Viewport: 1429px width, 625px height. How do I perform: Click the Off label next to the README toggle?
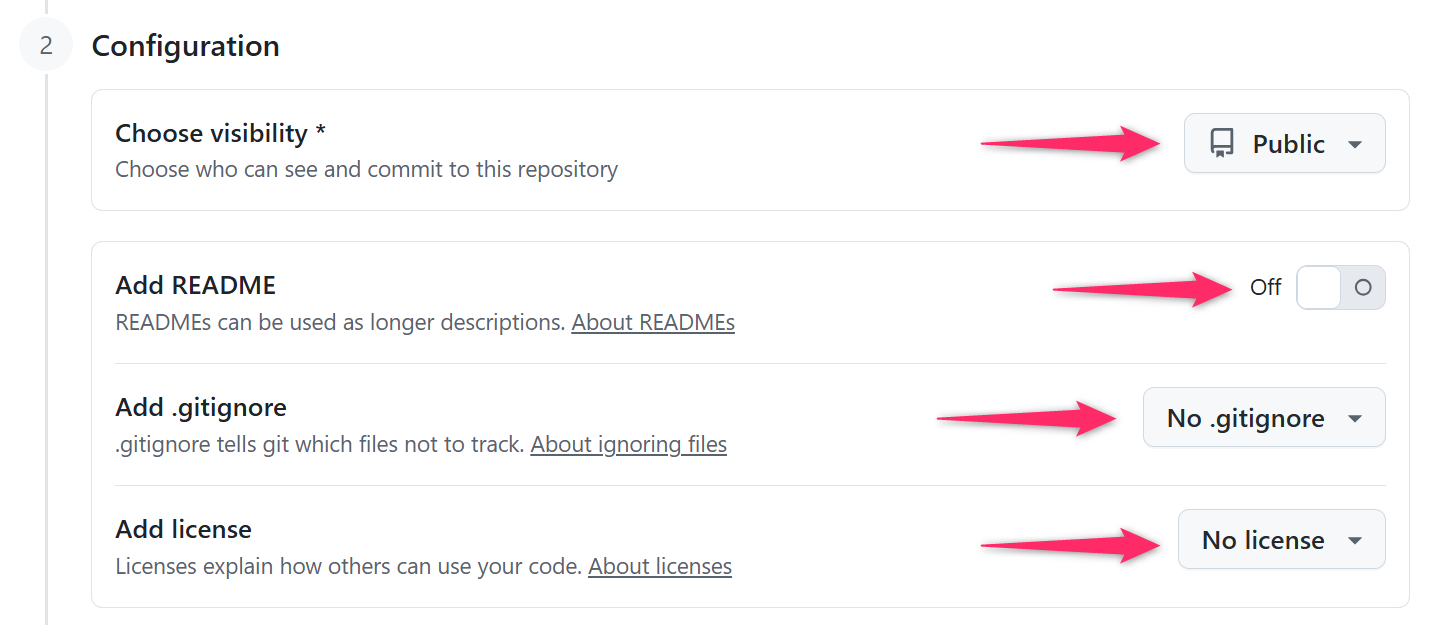pos(1265,288)
